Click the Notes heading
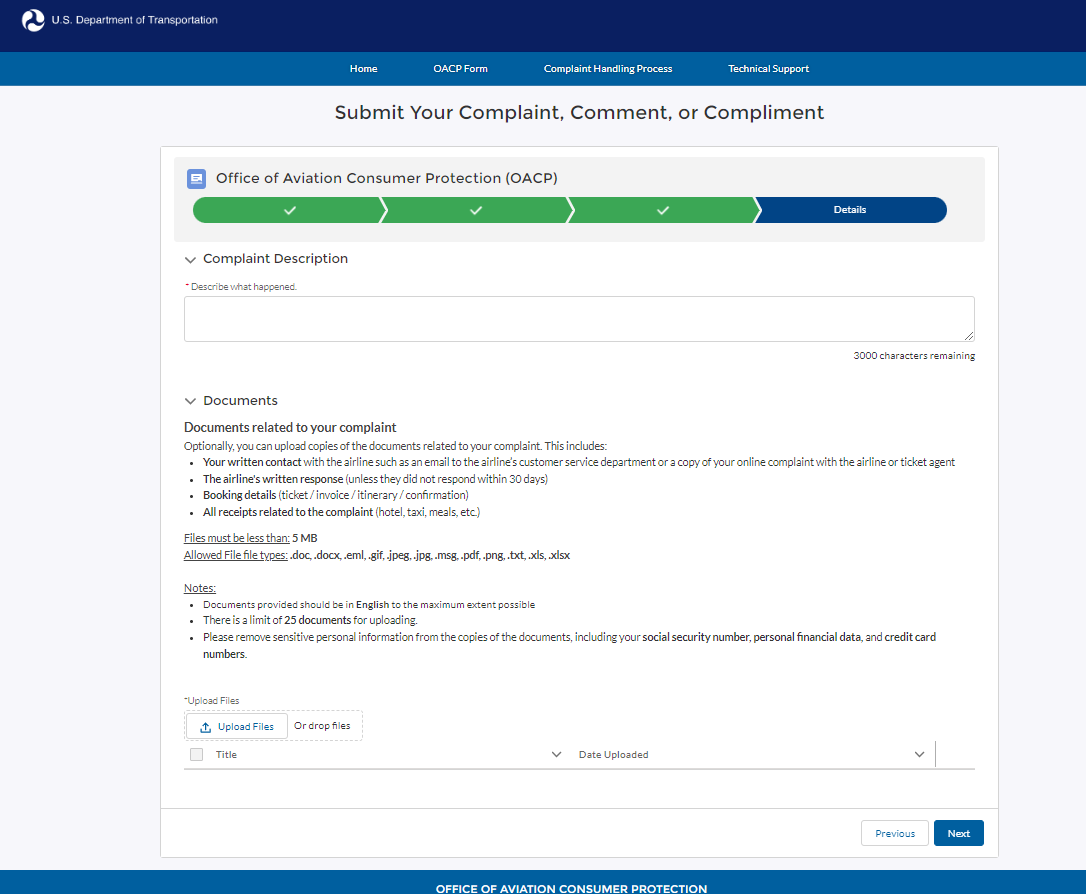The image size is (1086, 894). 199,588
